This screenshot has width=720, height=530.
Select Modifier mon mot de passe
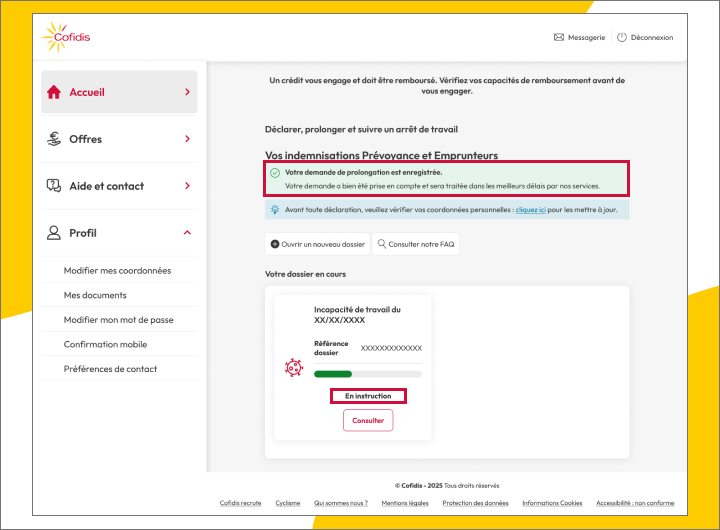click(118, 320)
